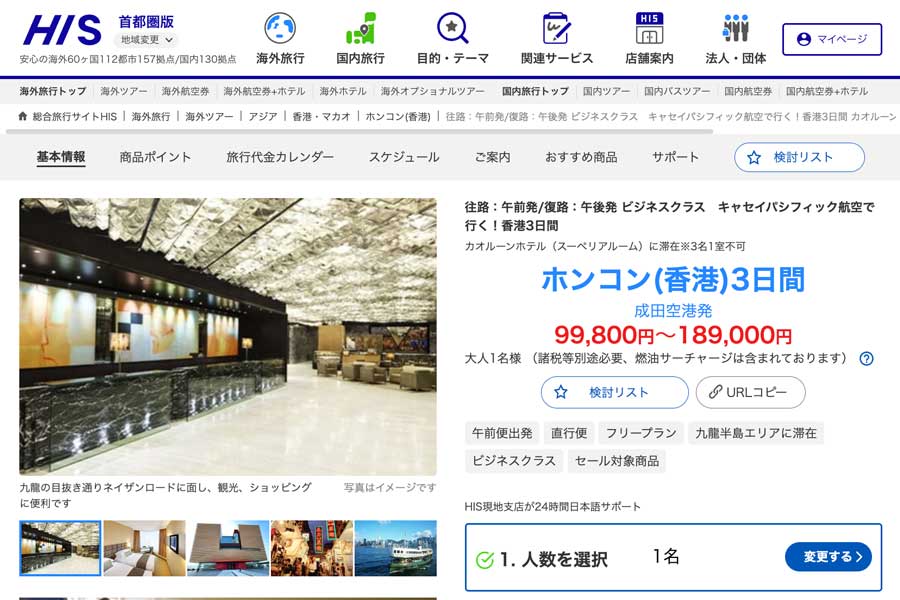Click the セール対象商品 tag
The height and width of the screenshot is (600, 900).
point(617,461)
